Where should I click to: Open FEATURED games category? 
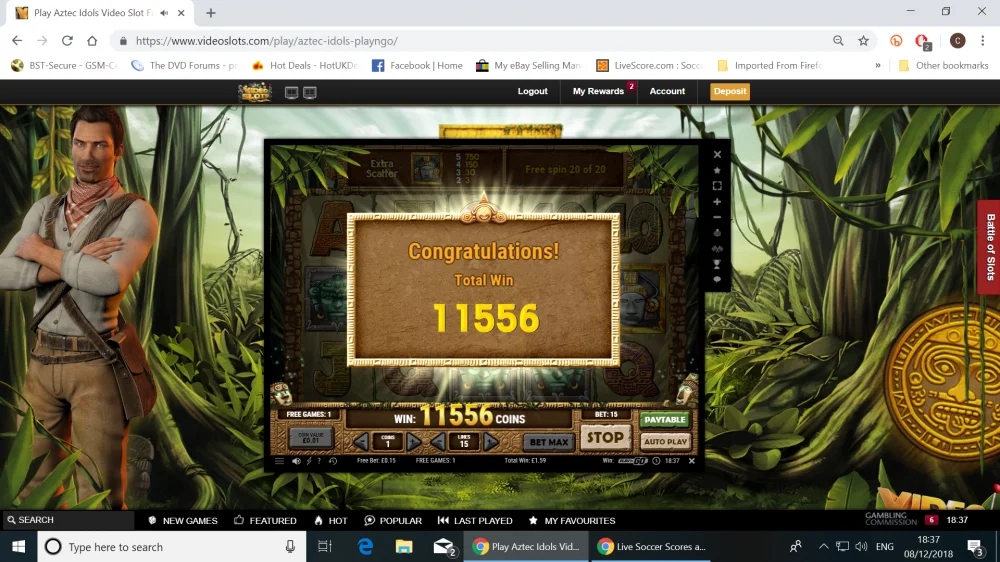265,521
